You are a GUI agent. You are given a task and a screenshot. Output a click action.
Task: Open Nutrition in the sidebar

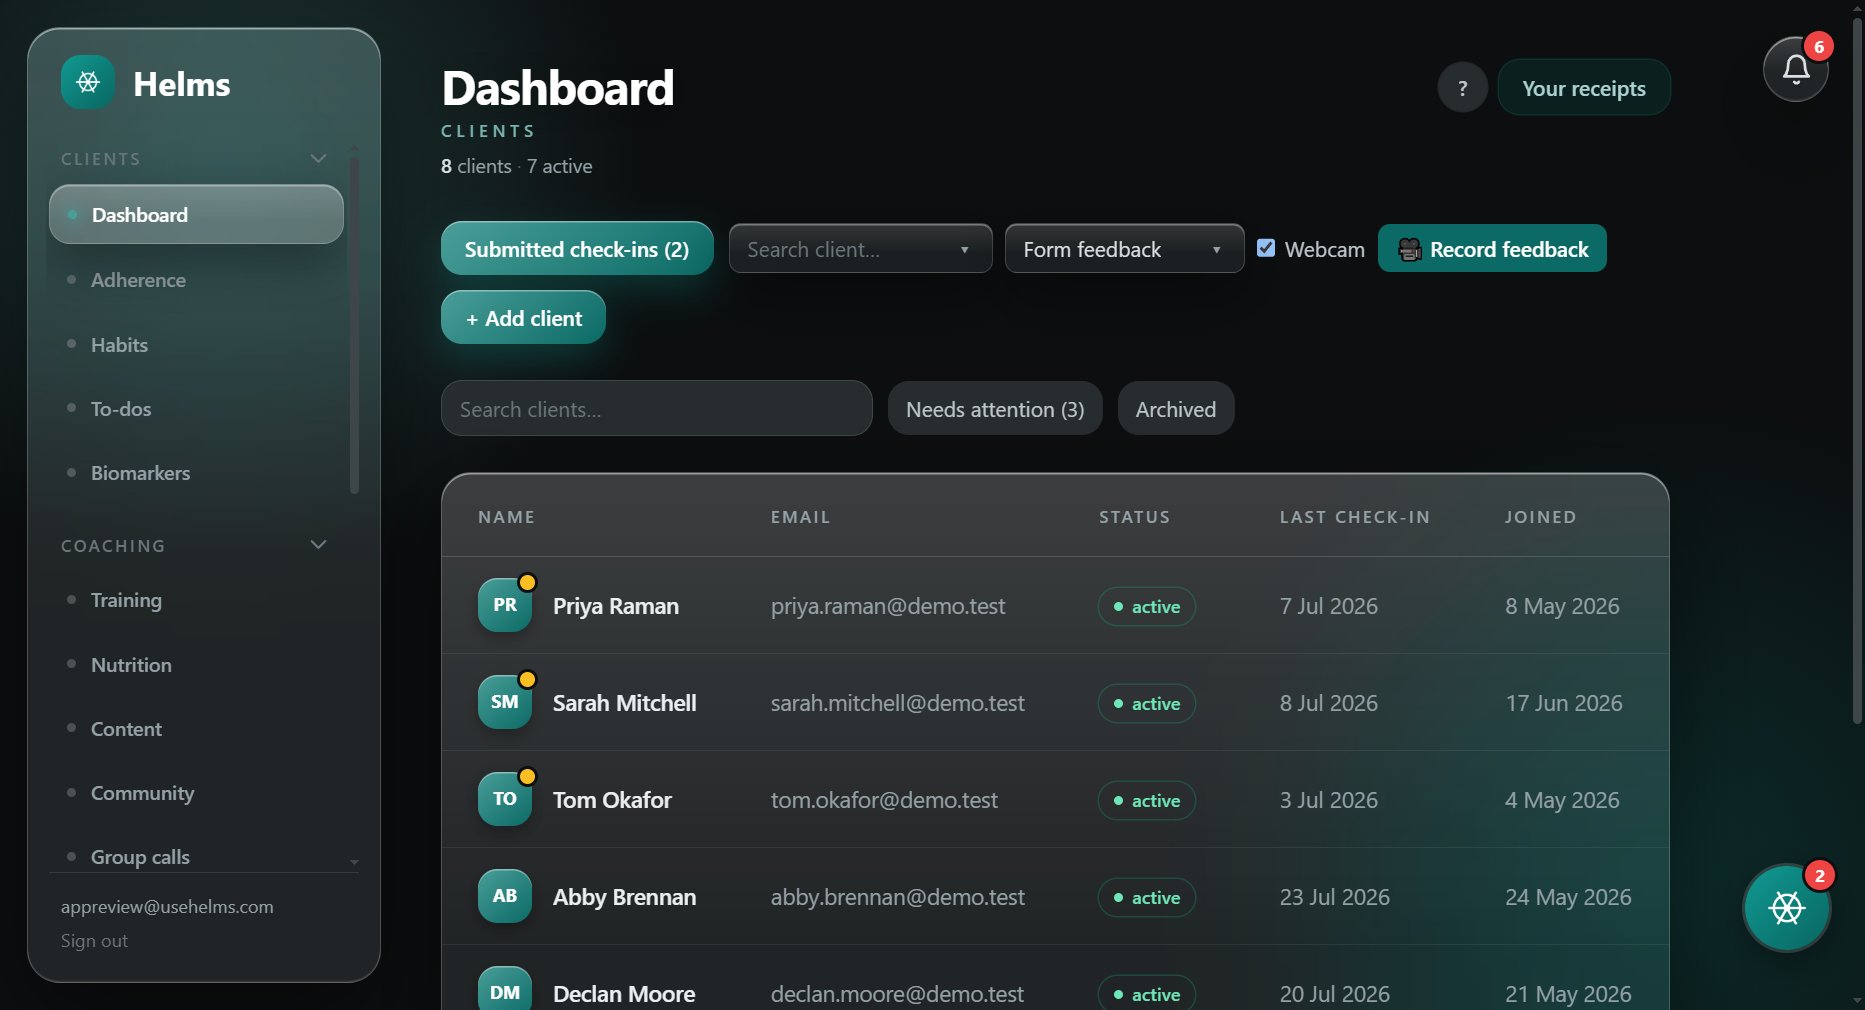pos(131,665)
